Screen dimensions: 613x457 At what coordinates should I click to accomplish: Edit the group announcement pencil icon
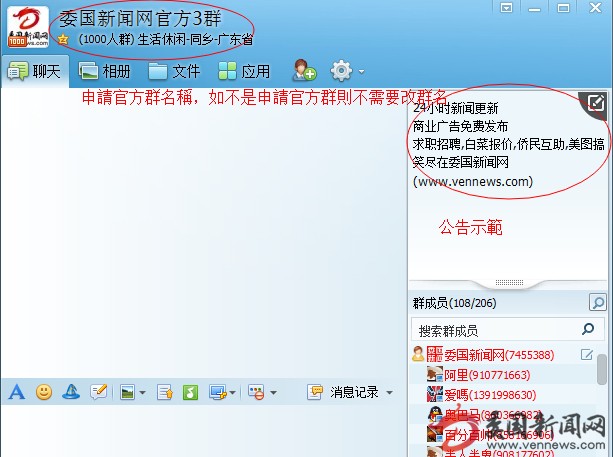pos(595,103)
